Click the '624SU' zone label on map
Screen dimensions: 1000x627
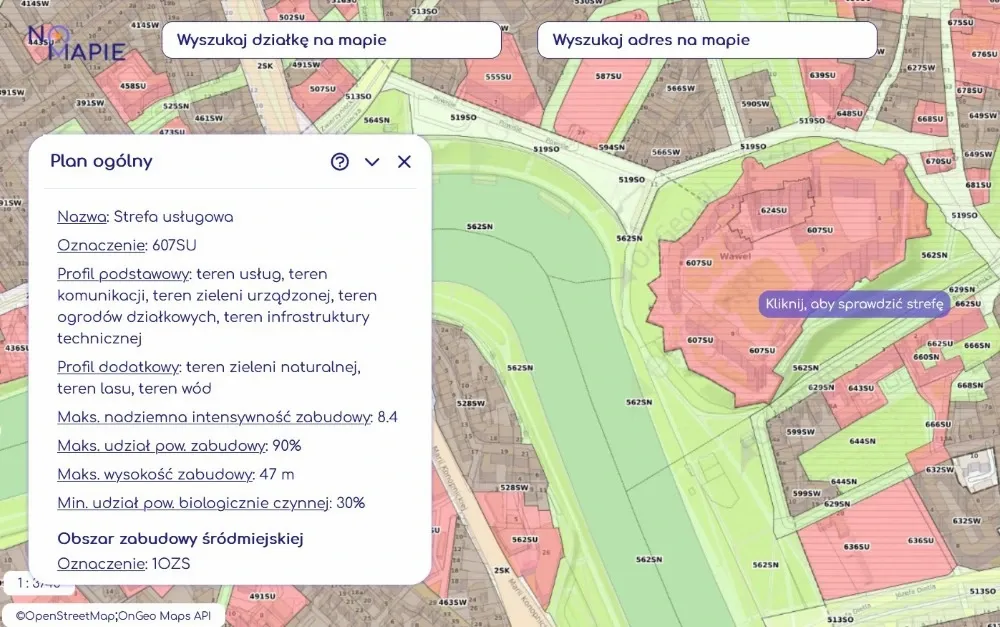[774, 210]
